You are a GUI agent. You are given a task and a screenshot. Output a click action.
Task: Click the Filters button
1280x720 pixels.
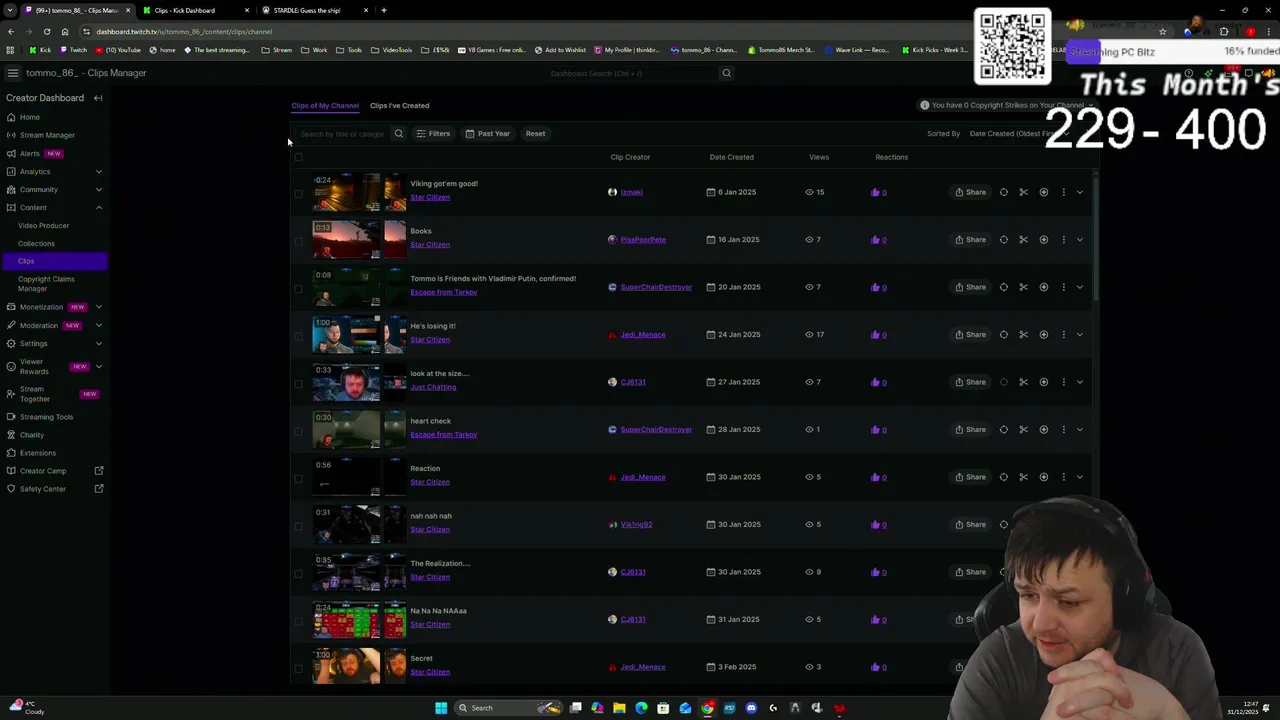point(433,134)
